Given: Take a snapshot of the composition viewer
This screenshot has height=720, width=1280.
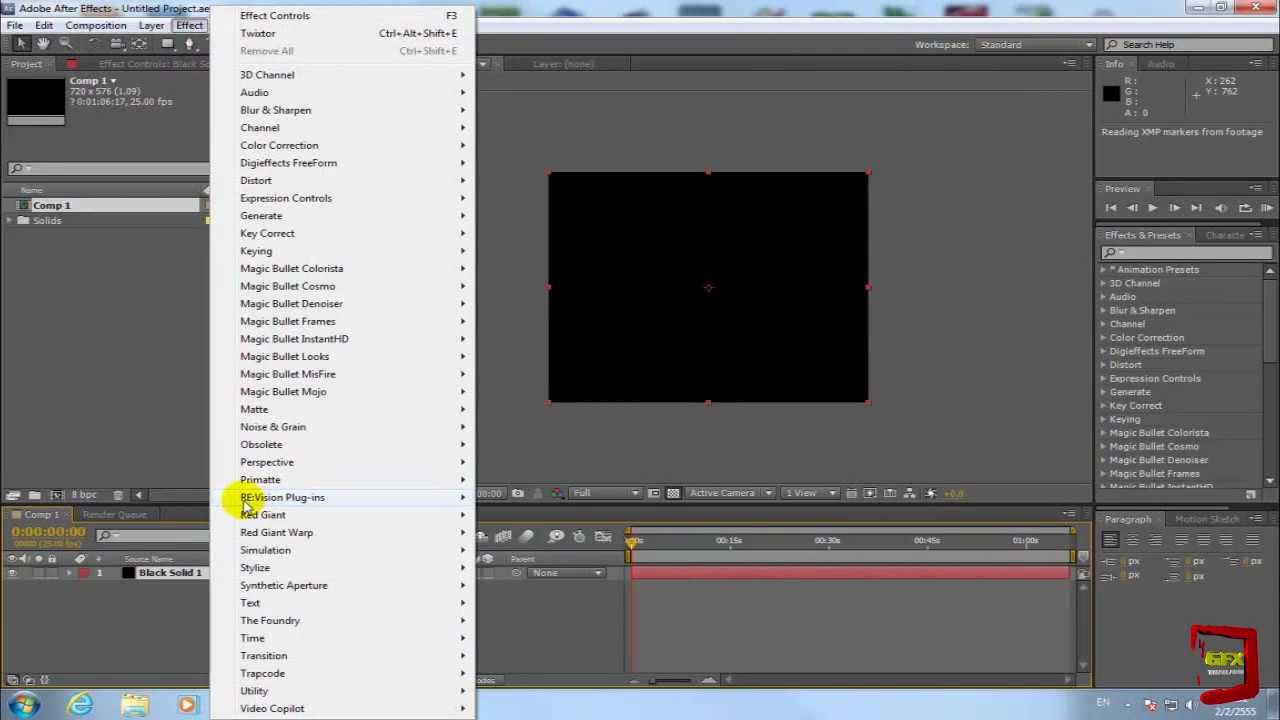Looking at the screenshot, I should (x=517, y=493).
